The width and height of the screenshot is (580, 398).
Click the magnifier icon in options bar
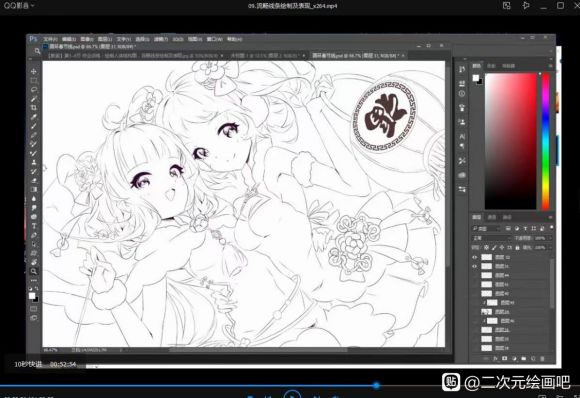37,51
